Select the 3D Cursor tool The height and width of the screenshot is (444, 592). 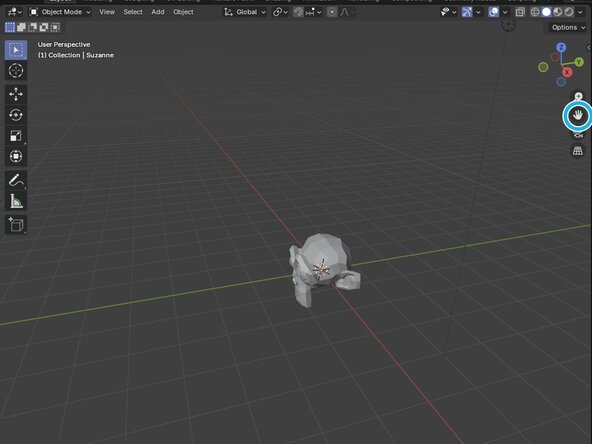coord(16,71)
